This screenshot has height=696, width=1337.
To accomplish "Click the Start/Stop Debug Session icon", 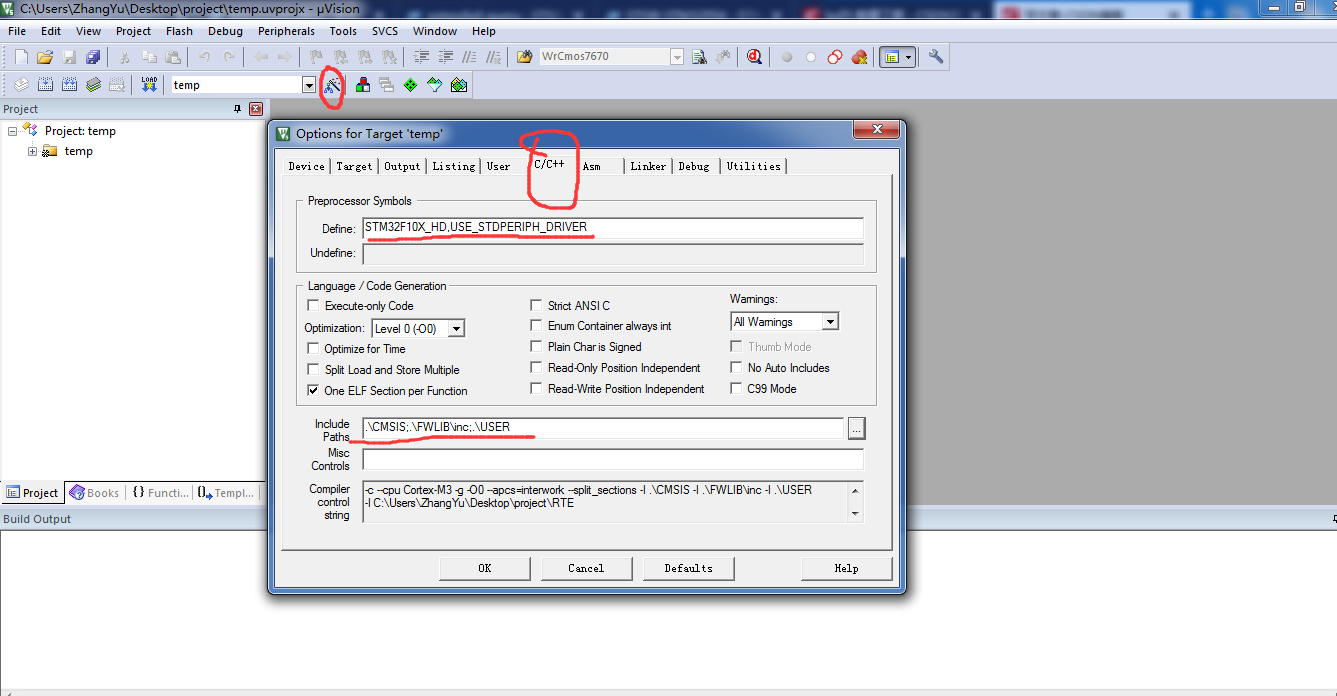I will [x=754, y=57].
